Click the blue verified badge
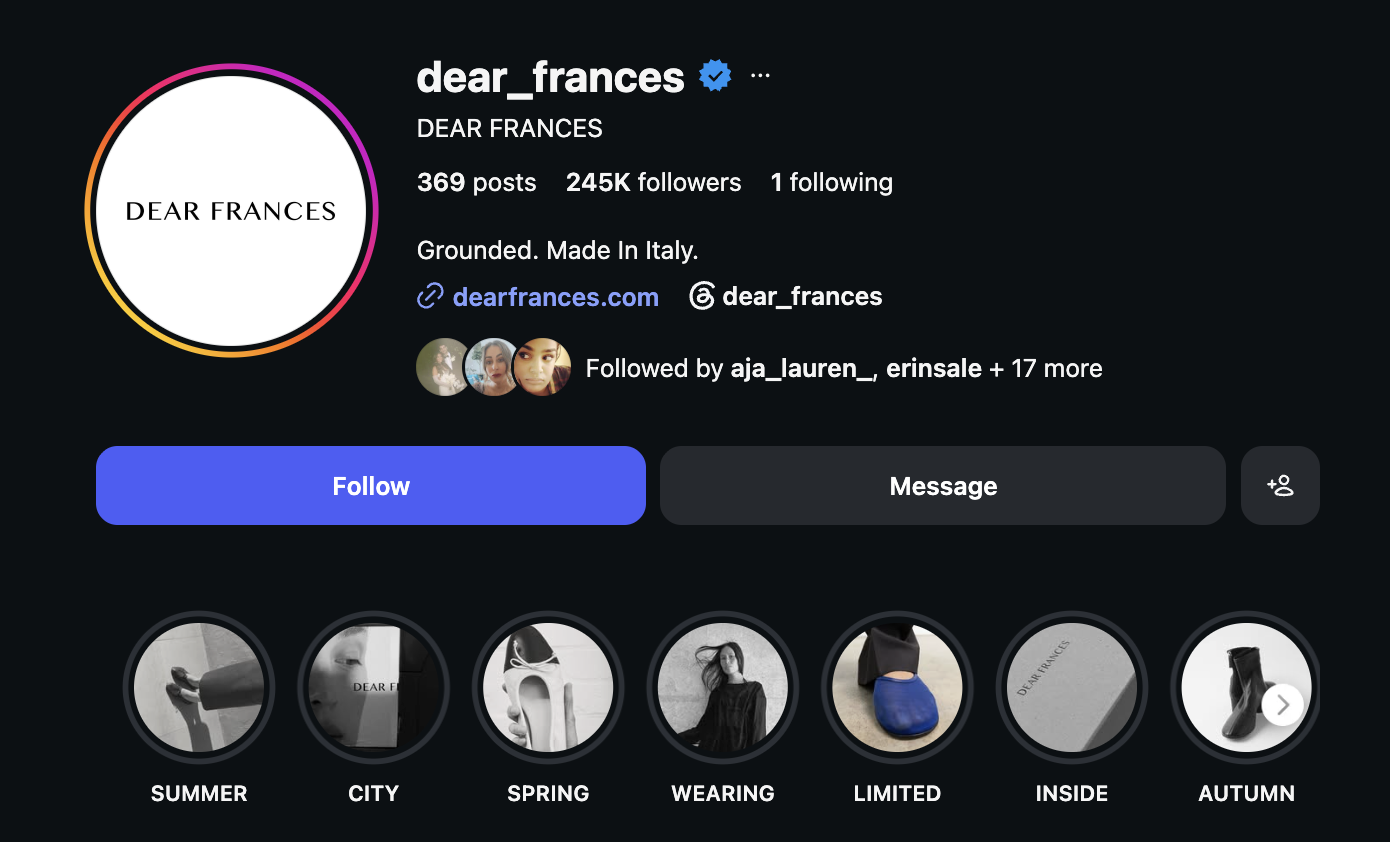The image size is (1390, 842). pos(714,76)
